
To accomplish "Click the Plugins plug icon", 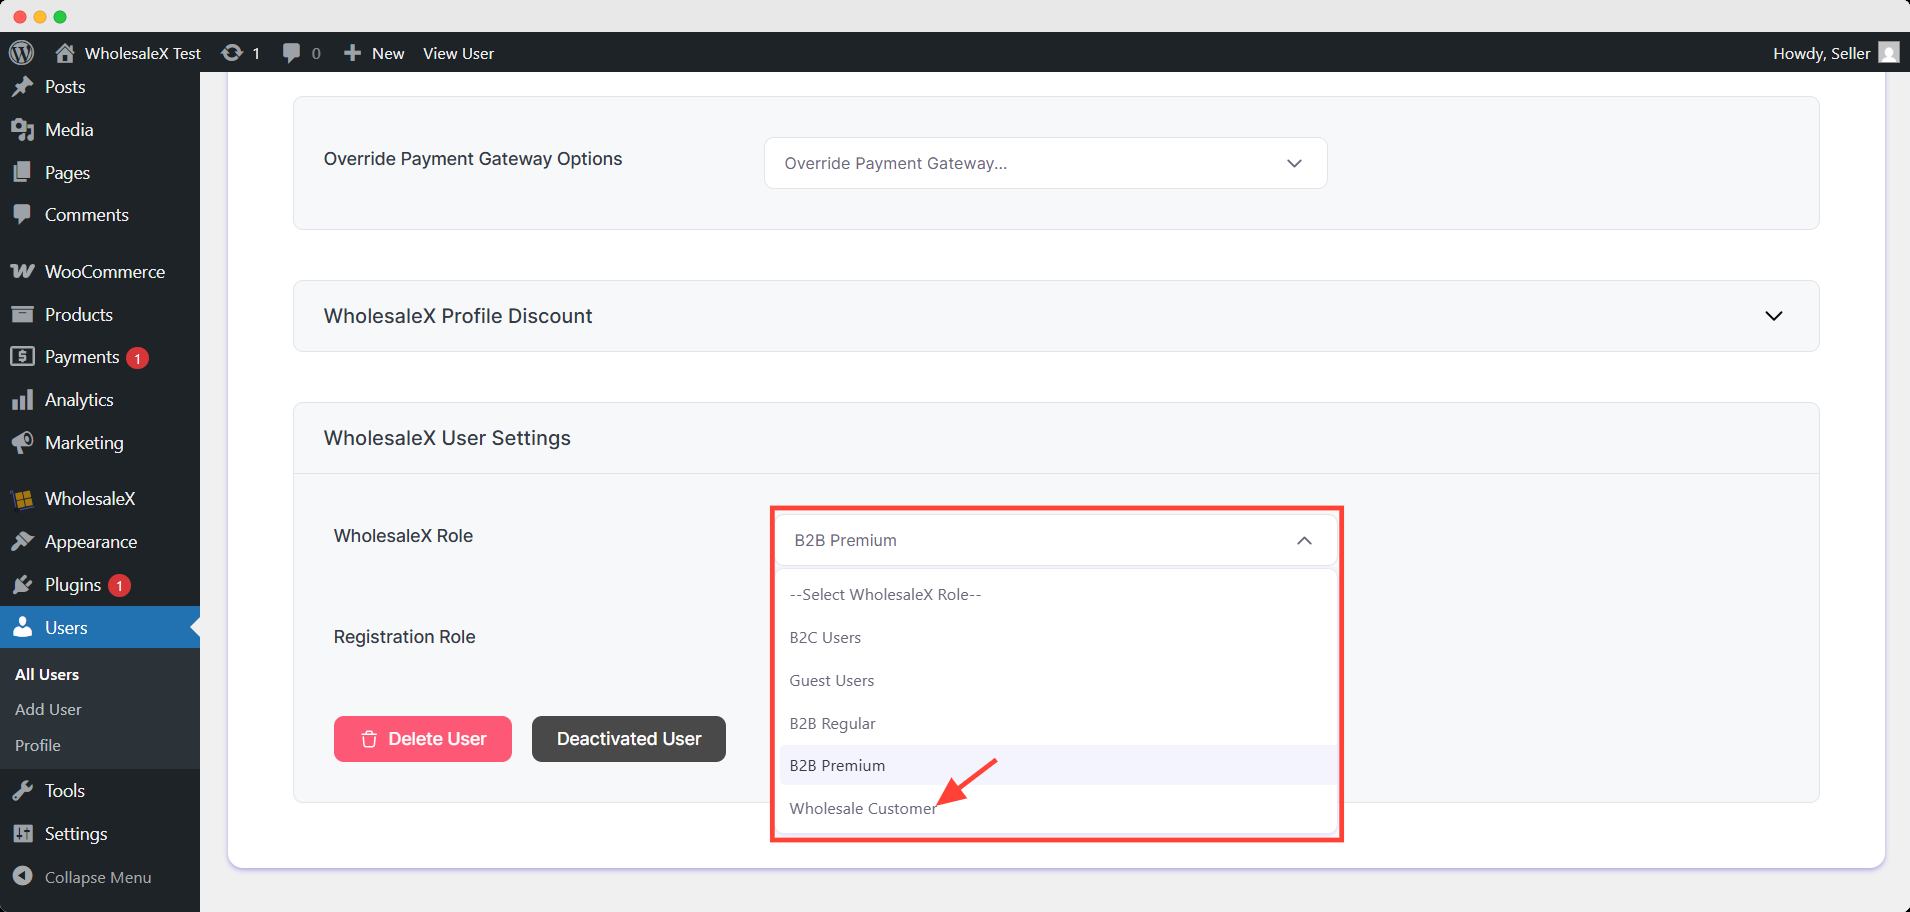I will (22, 585).
